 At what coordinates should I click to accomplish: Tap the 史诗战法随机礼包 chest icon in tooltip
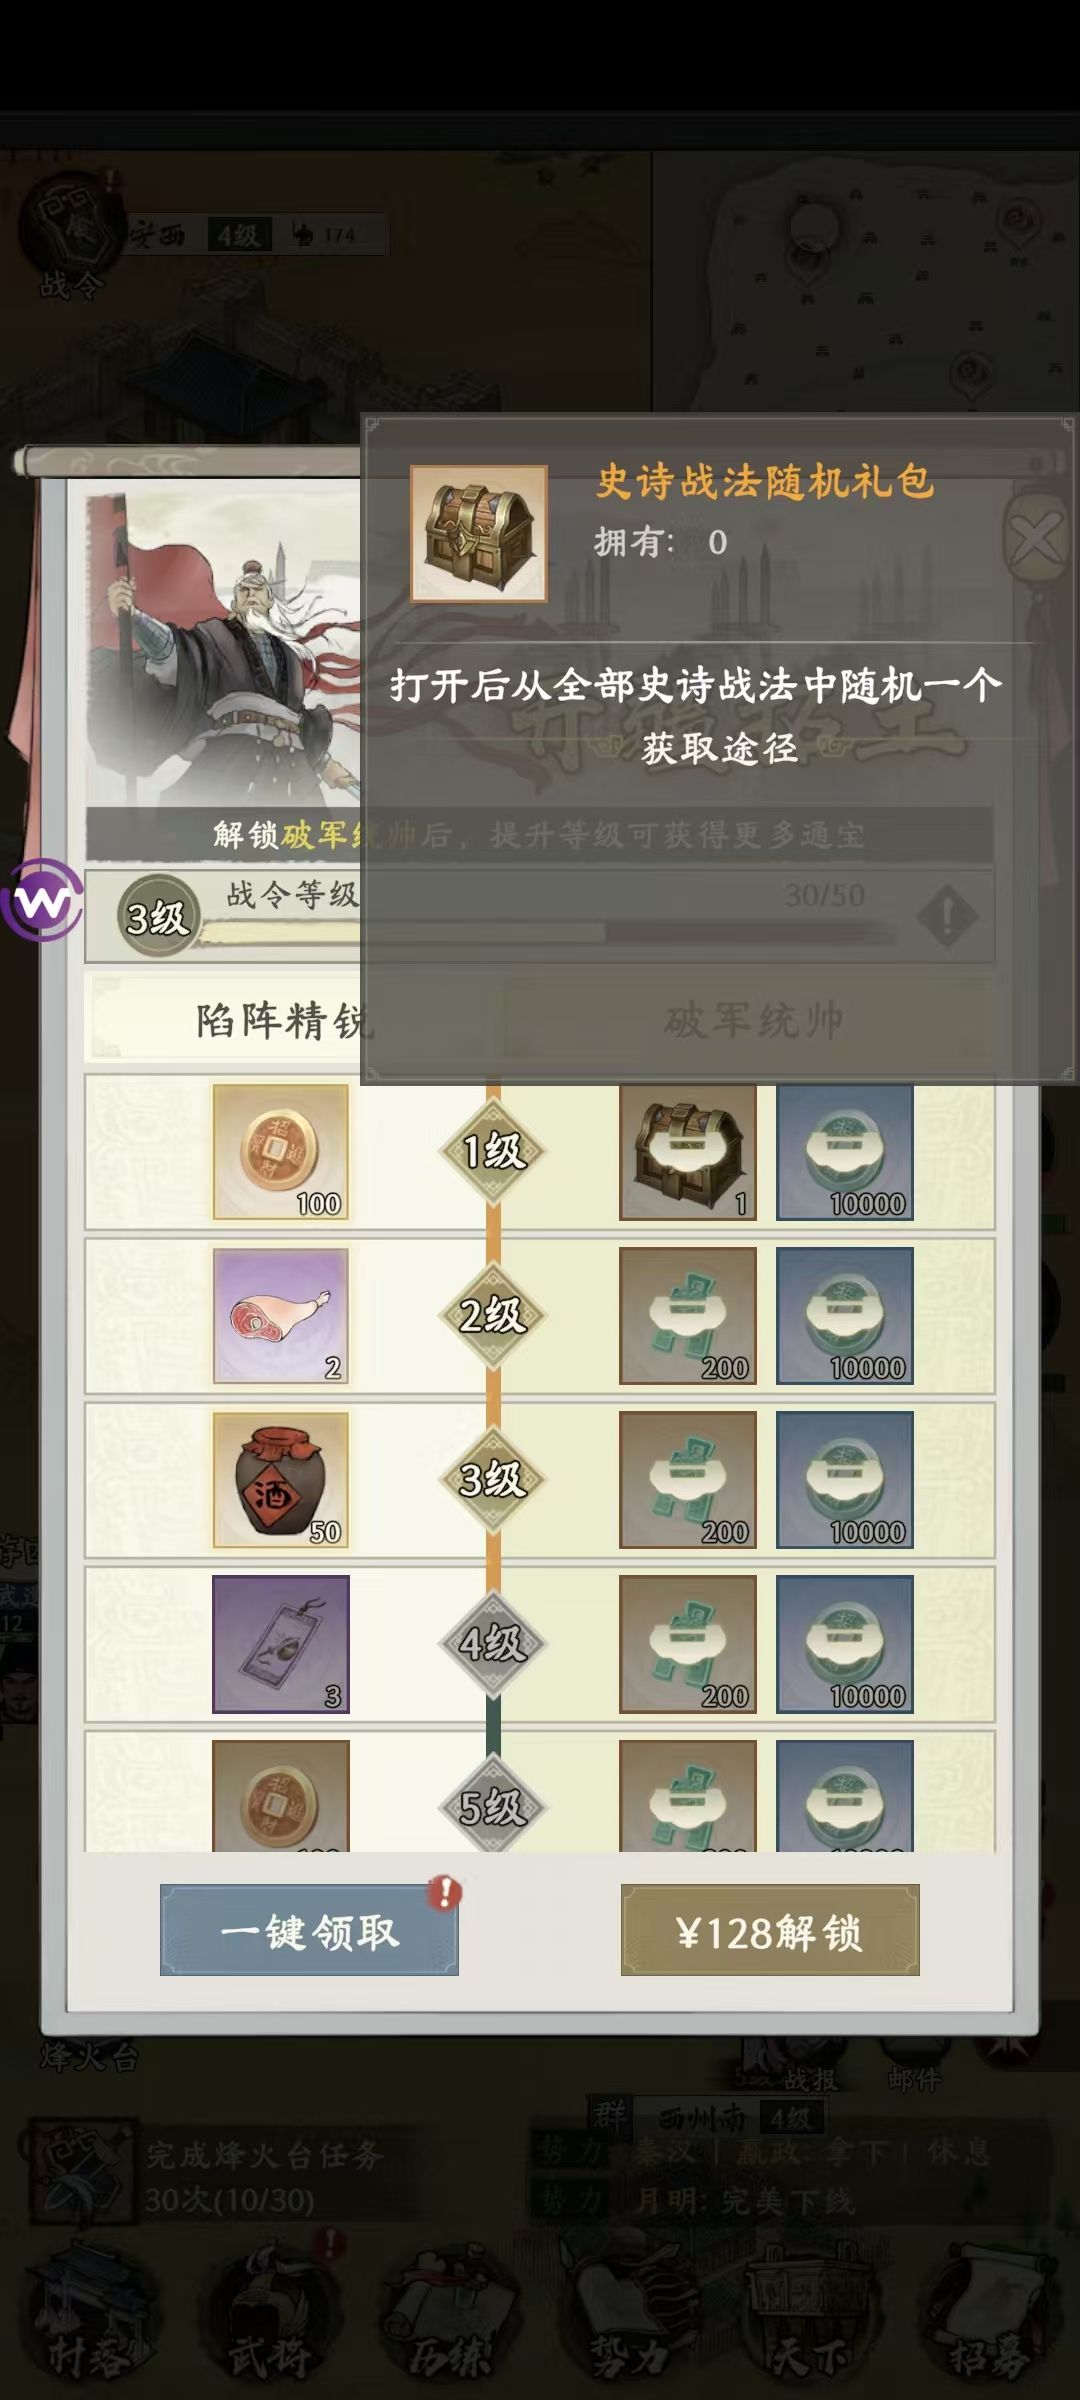(x=479, y=533)
